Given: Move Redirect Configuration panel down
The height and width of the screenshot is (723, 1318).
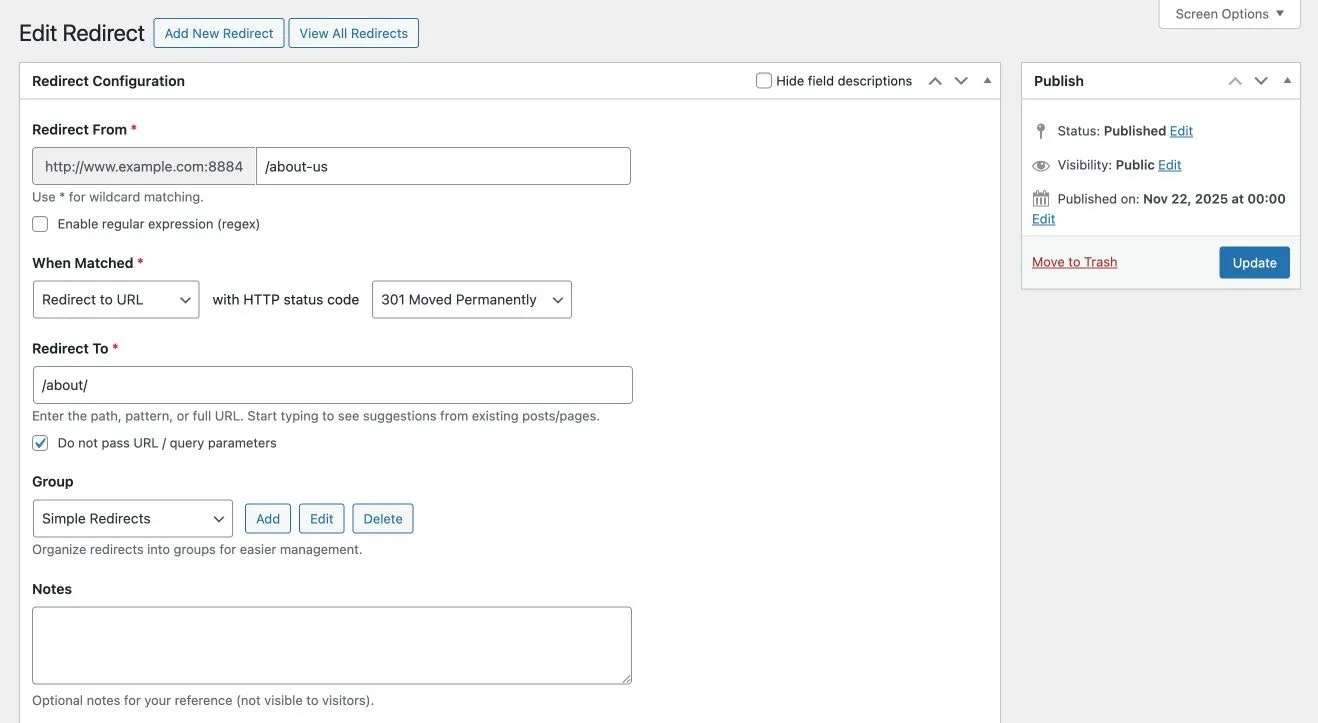Looking at the screenshot, I should coord(961,81).
